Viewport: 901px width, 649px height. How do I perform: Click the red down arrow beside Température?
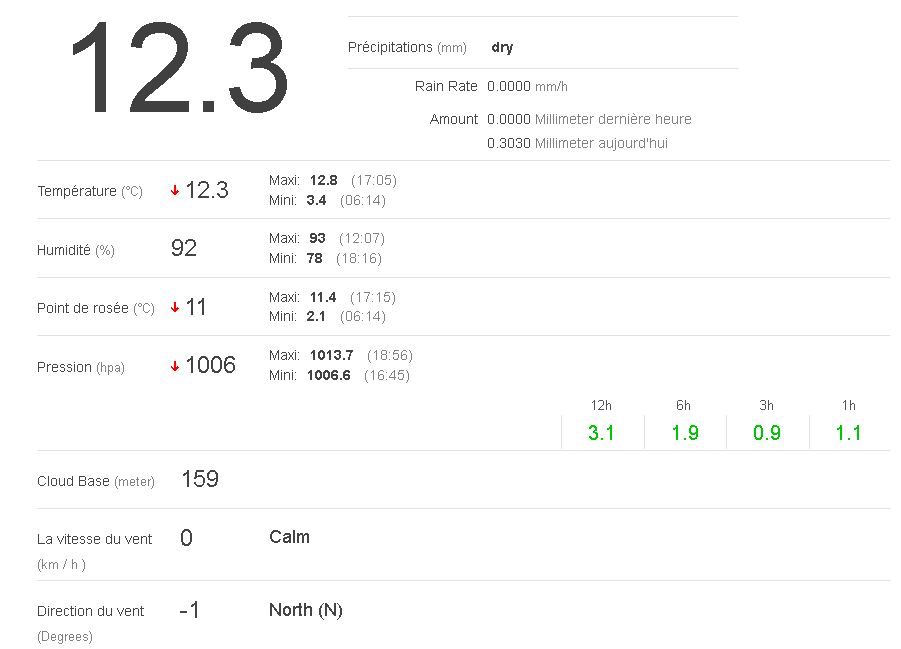175,191
